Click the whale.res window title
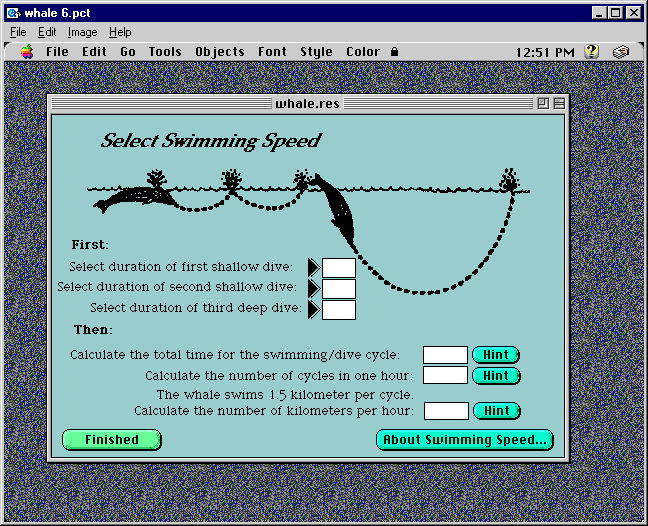 [x=307, y=103]
